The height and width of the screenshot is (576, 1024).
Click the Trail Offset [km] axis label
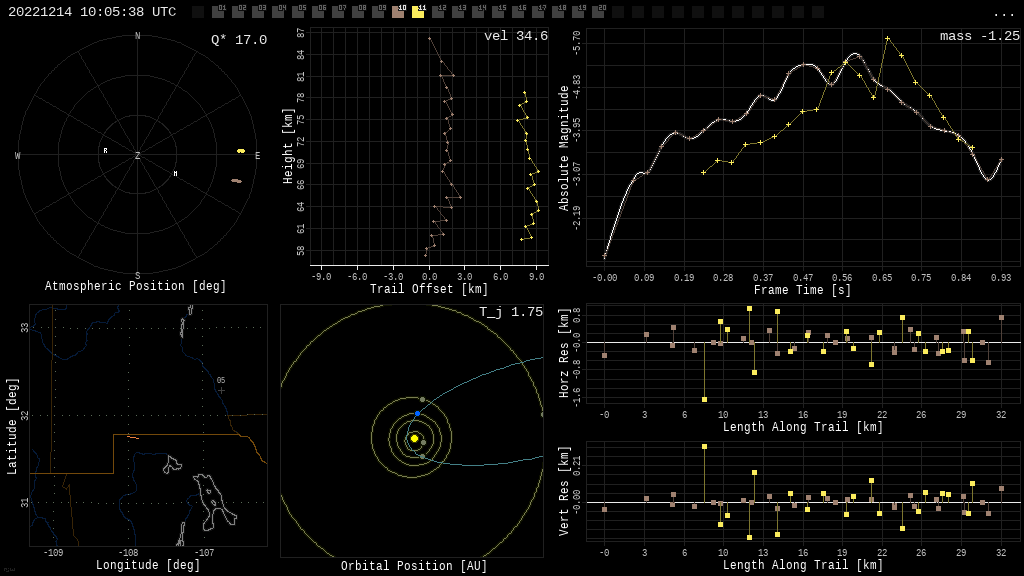coord(429,289)
